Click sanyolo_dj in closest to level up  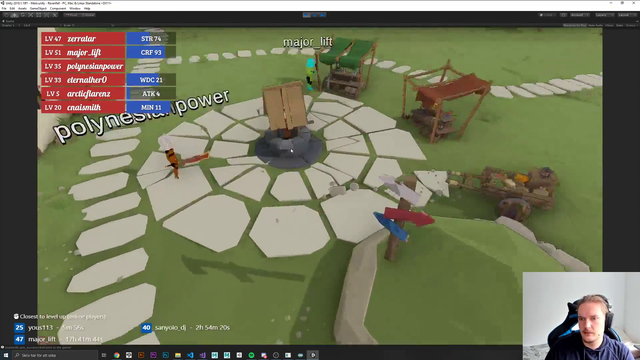coord(186,327)
